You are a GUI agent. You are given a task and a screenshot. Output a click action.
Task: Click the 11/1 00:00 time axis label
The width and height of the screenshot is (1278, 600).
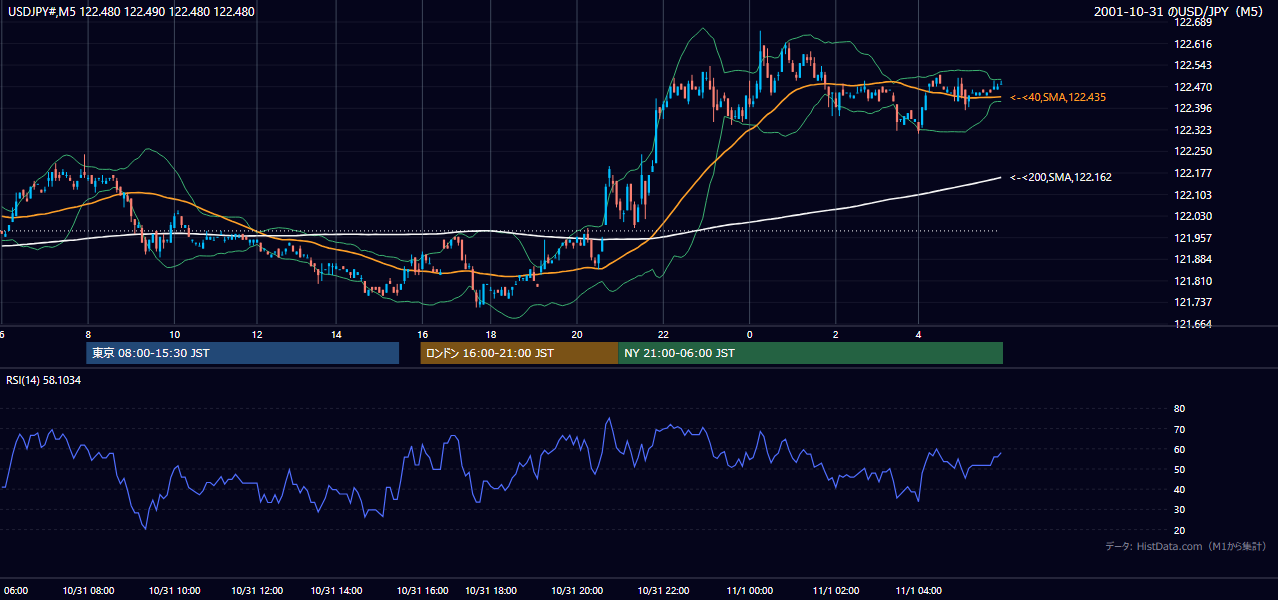point(749,590)
